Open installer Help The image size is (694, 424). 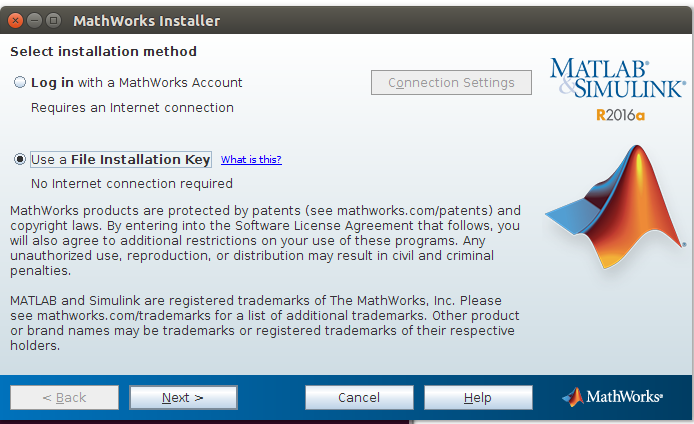tap(478, 397)
